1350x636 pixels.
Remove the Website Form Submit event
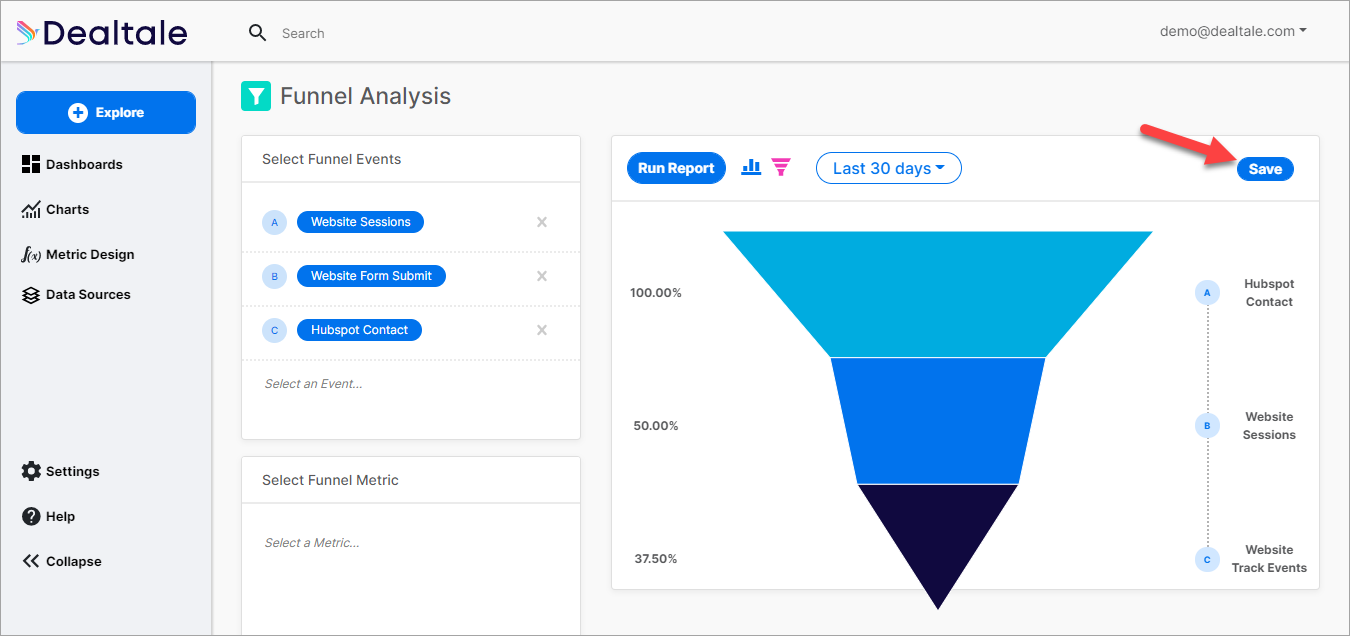point(542,276)
